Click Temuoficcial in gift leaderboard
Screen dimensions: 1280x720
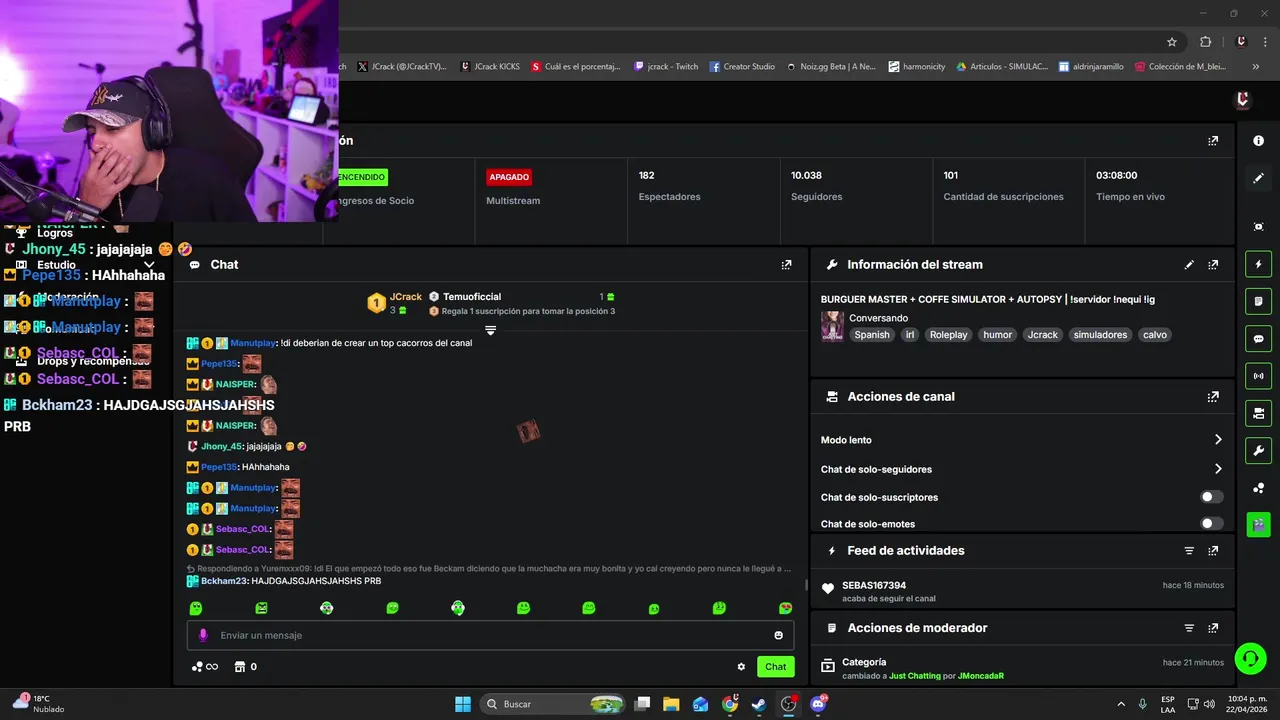tap(472, 297)
